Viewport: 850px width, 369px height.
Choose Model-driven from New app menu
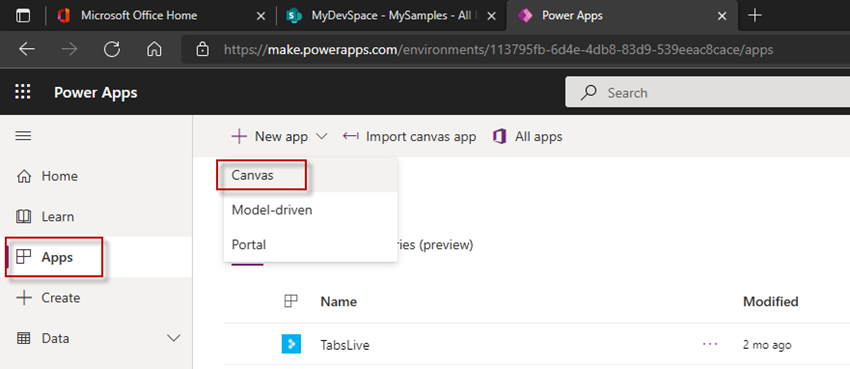311,210
